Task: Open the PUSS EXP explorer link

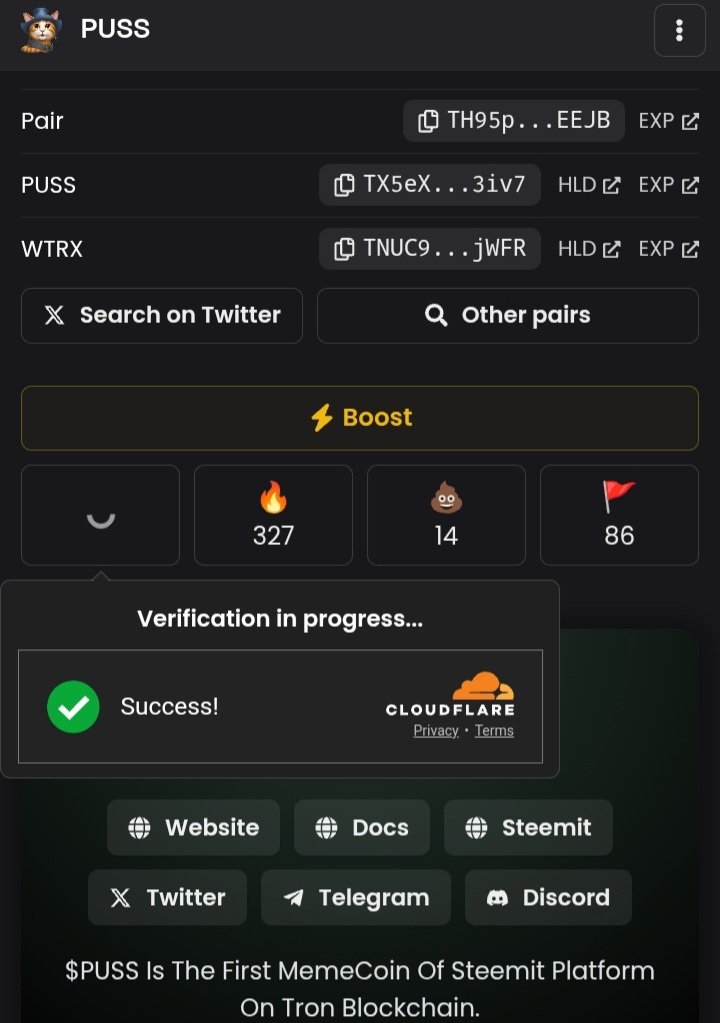Action: pyautogui.click(x=669, y=185)
